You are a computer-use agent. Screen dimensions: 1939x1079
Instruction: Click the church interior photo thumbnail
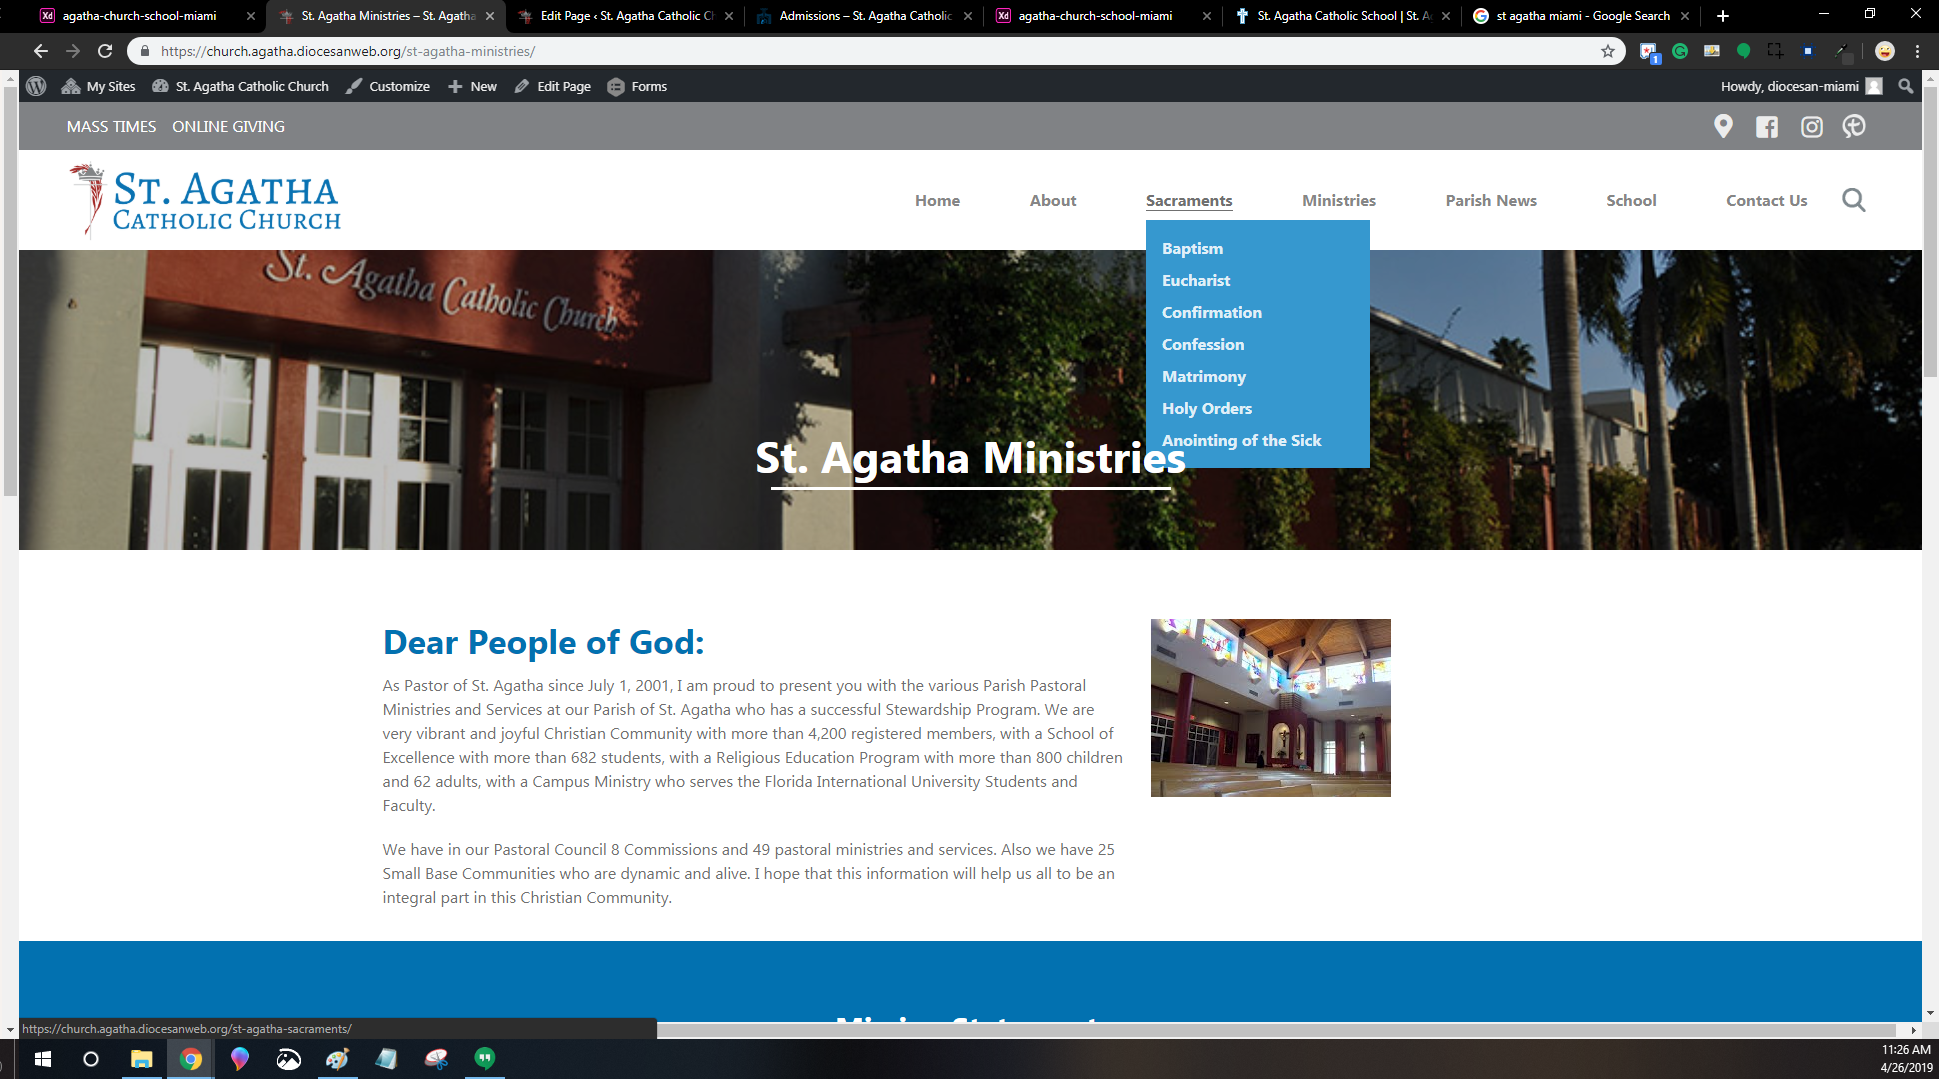[x=1270, y=707]
